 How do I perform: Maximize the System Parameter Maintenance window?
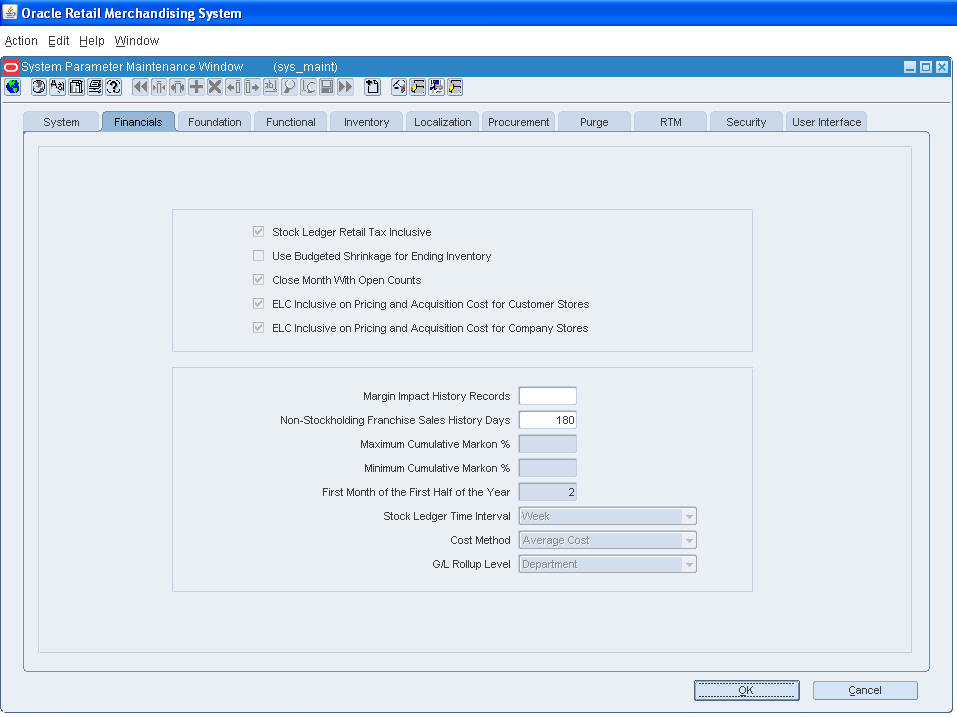[x=926, y=67]
